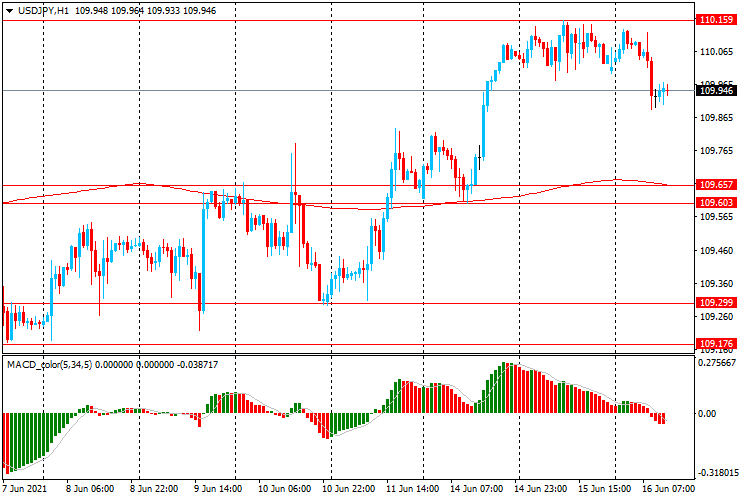Image resolution: width=740 pixels, height=500 pixels.
Task: Click the -0.318015 MACD scale minimum
Action: pyautogui.click(x=717, y=473)
